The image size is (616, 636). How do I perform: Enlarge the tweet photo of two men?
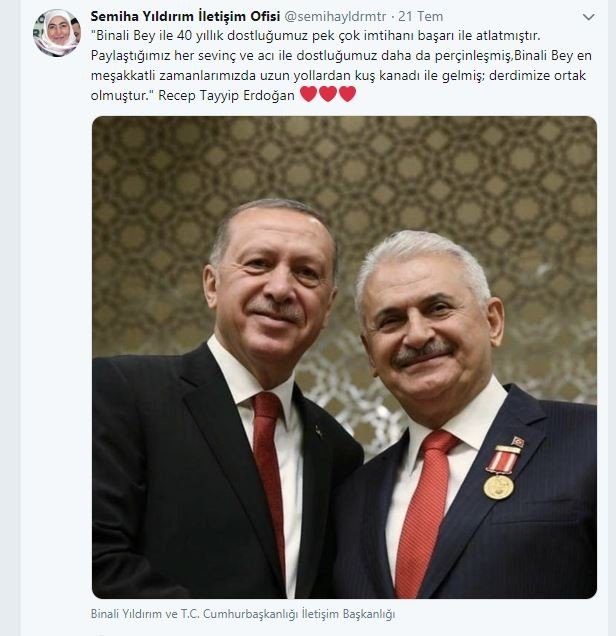[344, 357]
